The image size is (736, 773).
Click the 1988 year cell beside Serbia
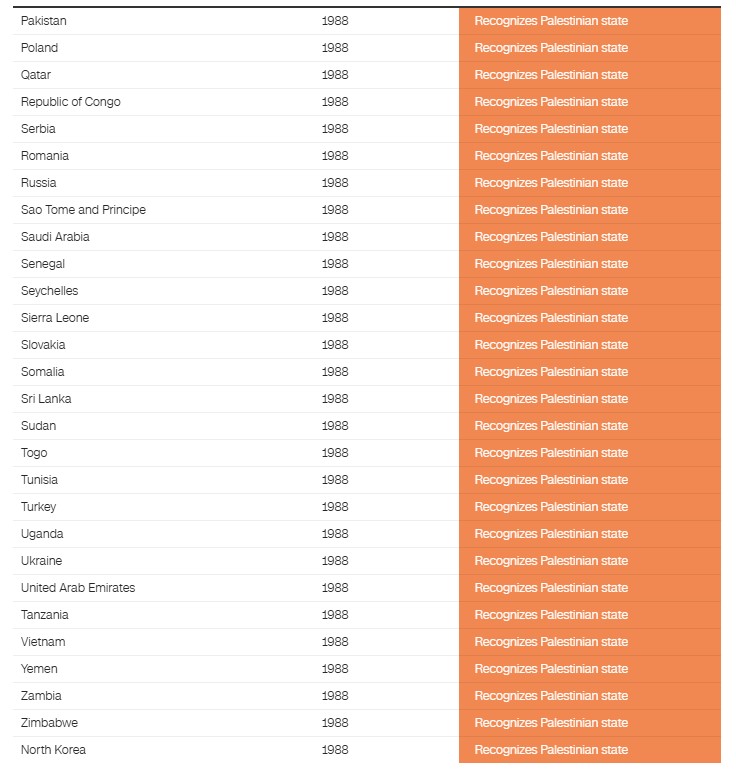click(335, 129)
